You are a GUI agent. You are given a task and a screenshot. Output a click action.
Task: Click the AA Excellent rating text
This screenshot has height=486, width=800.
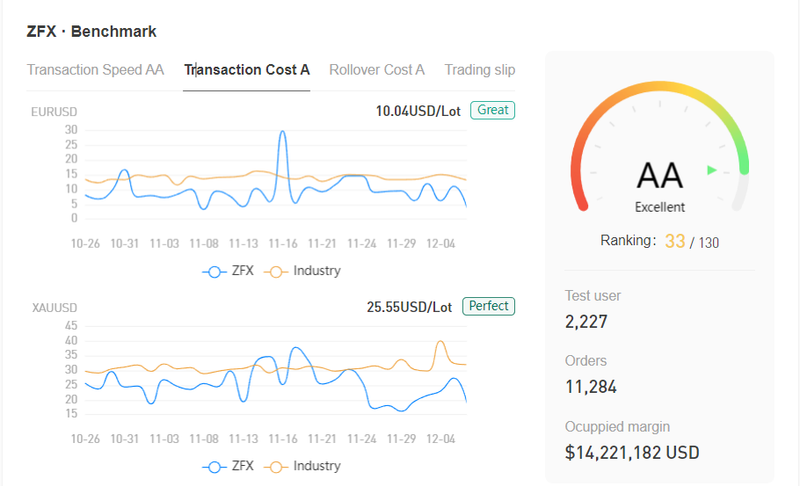[660, 186]
